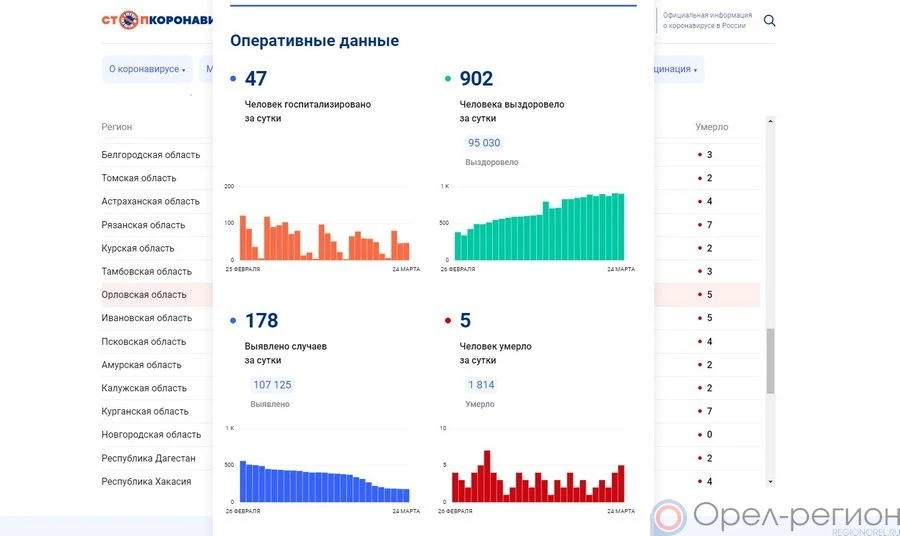
Task: Click the red deaths bar chart
Action: click(539, 477)
